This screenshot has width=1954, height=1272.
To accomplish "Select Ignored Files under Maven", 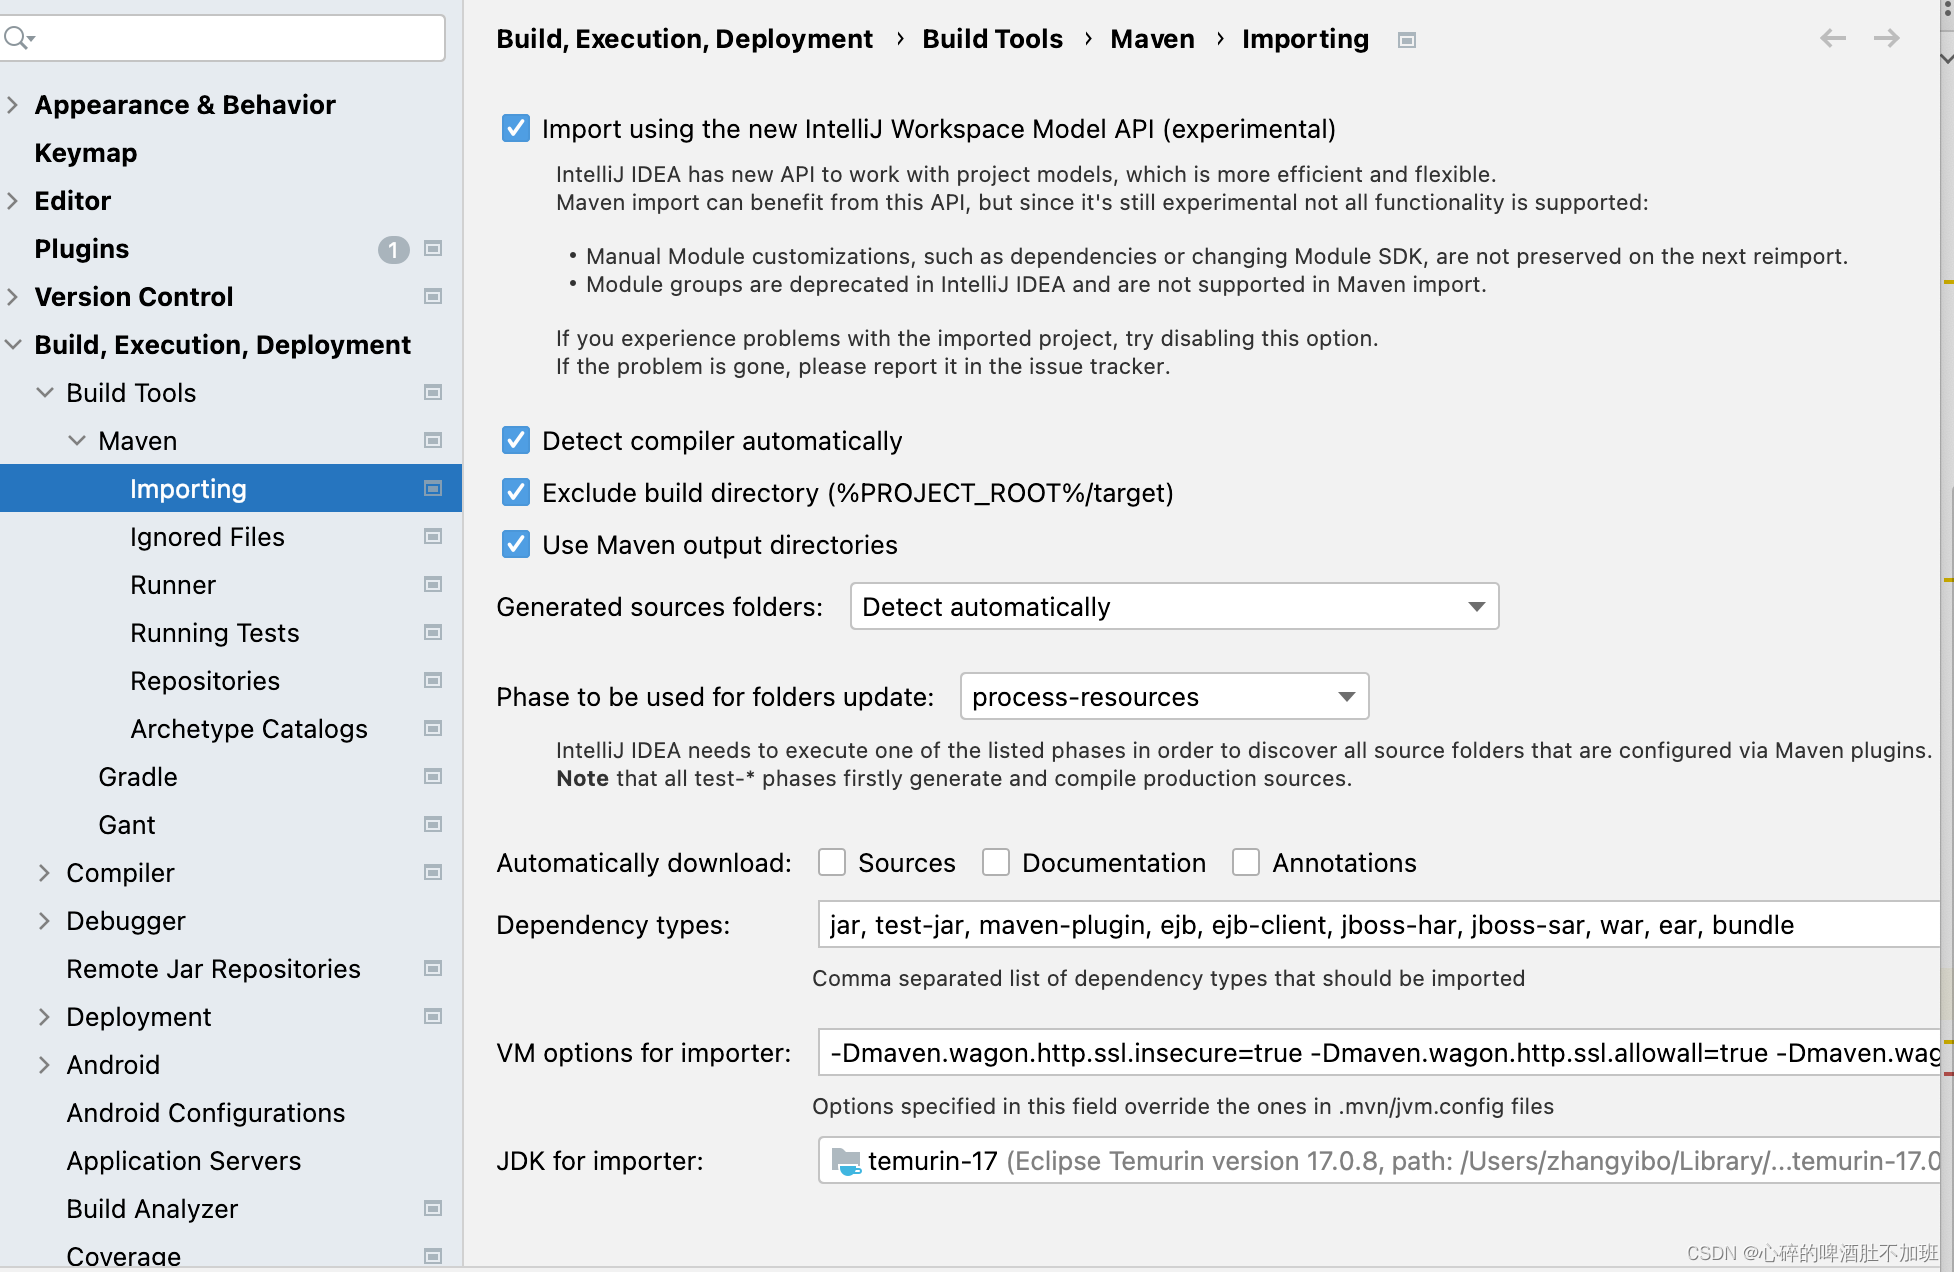I will tap(207, 537).
